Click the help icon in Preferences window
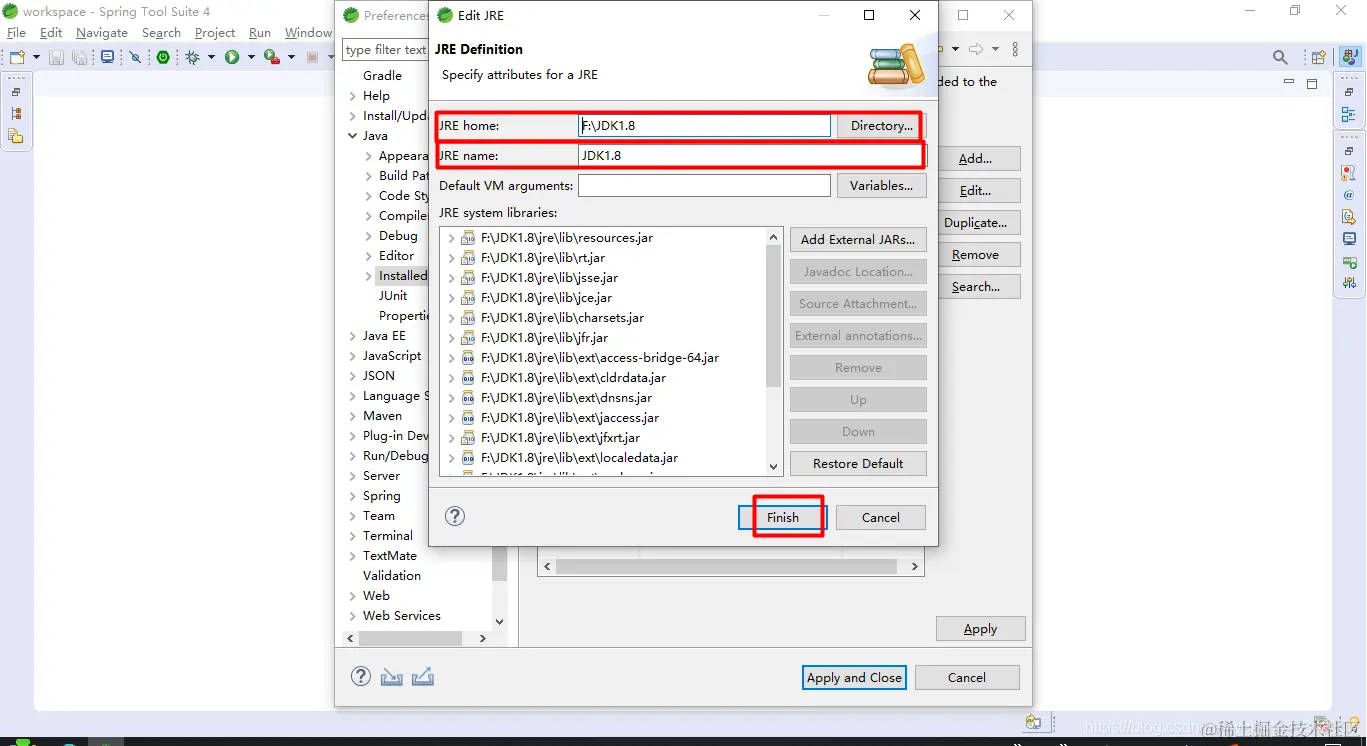1367x746 pixels. point(361,676)
